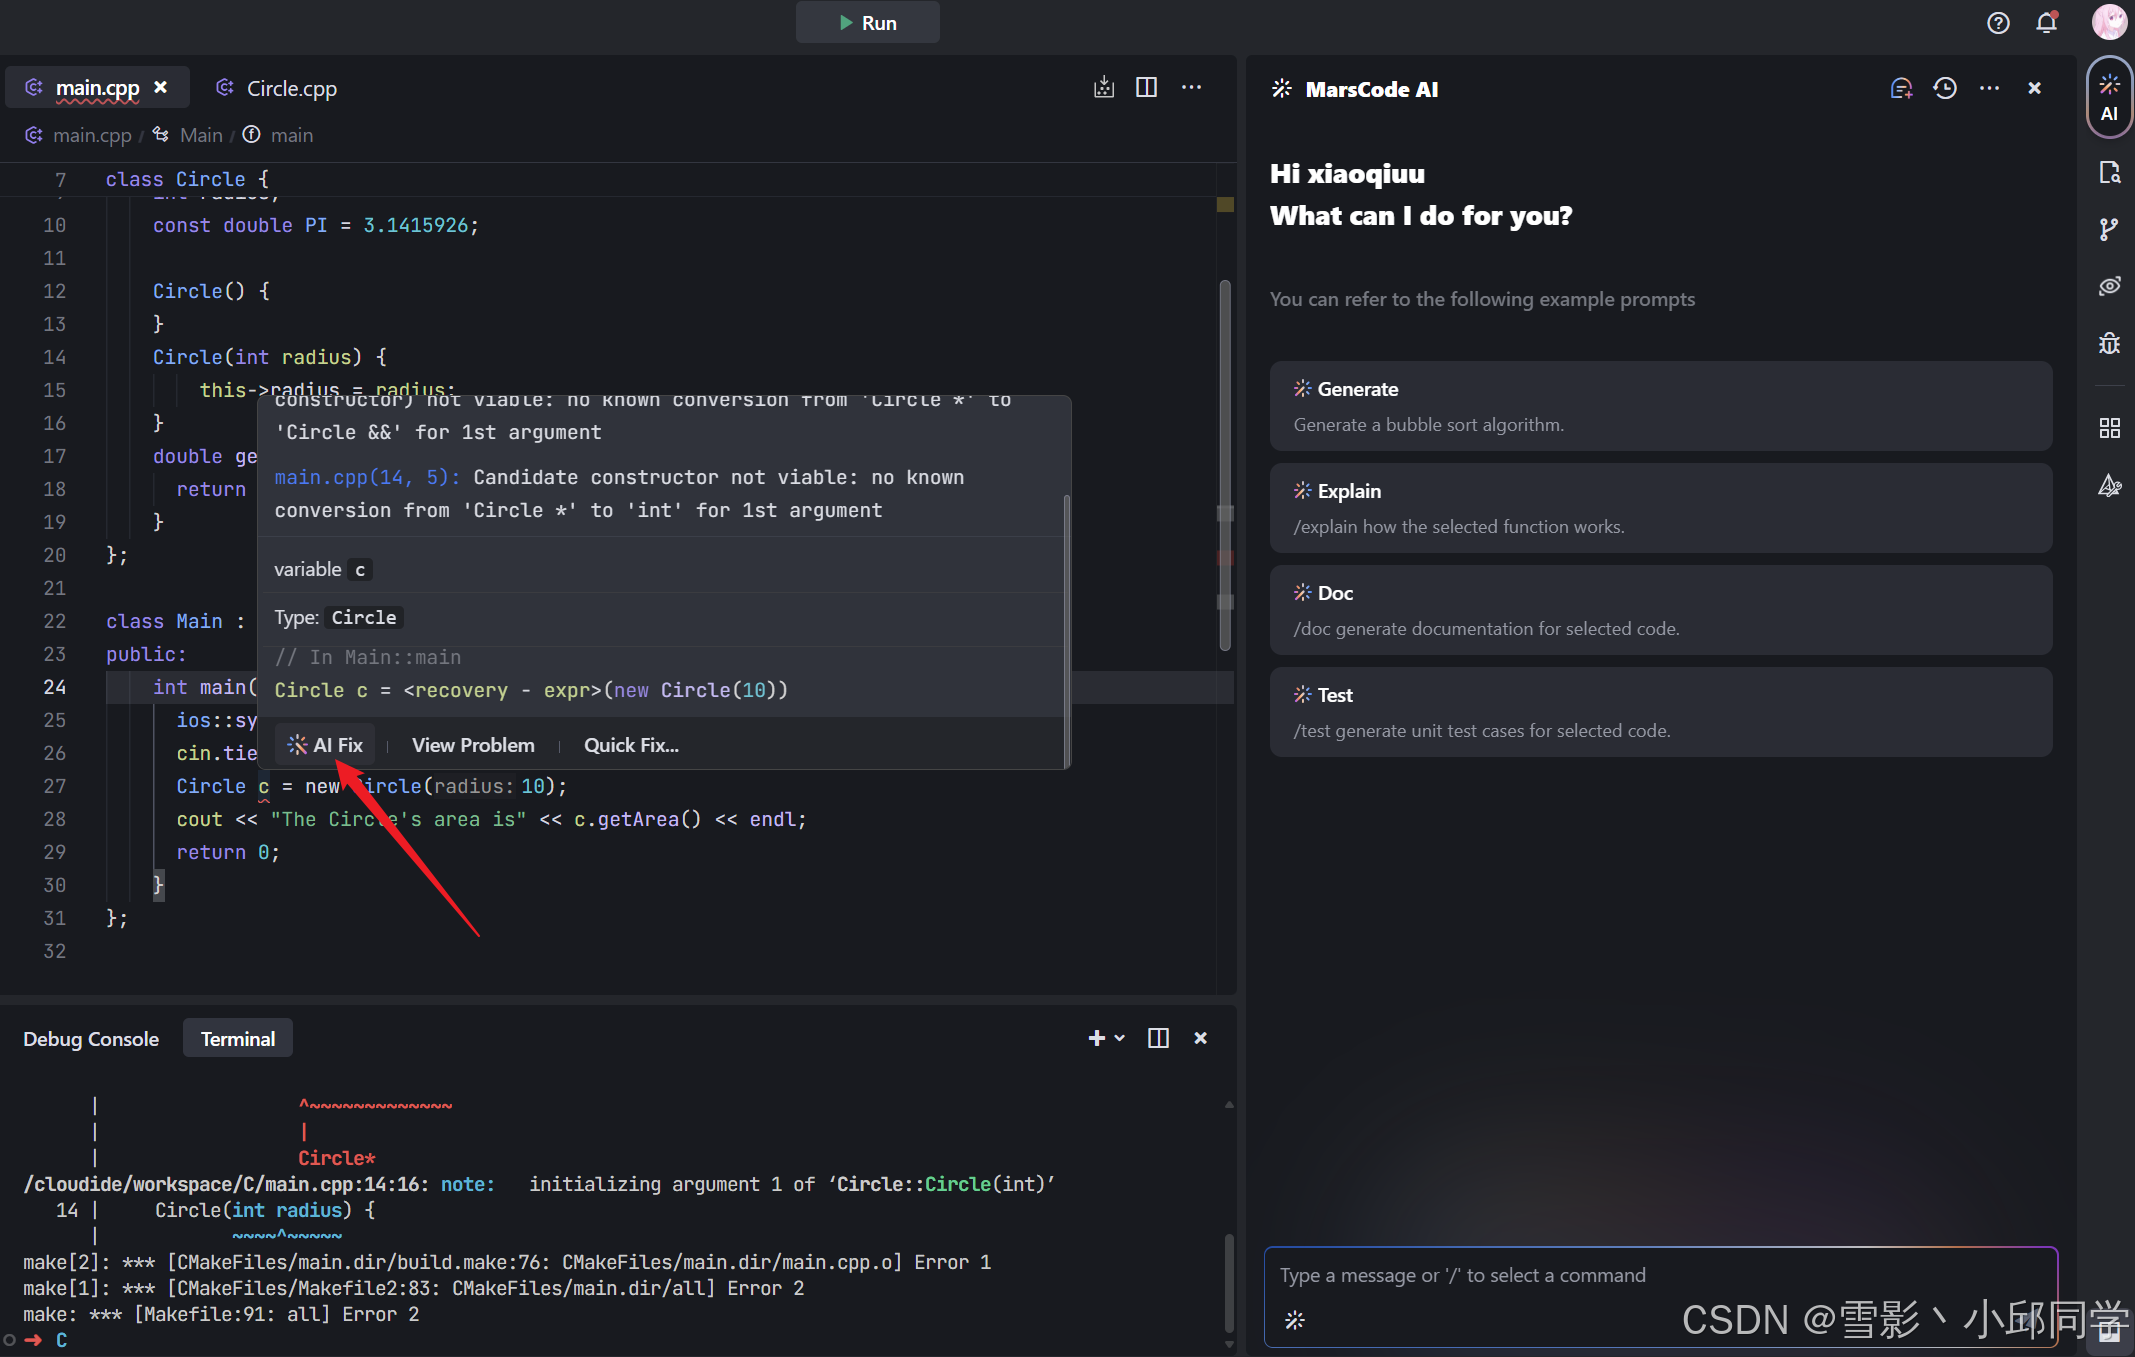Image resolution: width=2135 pixels, height=1357 pixels.
Task: Split the terminal panel
Action: coord(1158,1038)
